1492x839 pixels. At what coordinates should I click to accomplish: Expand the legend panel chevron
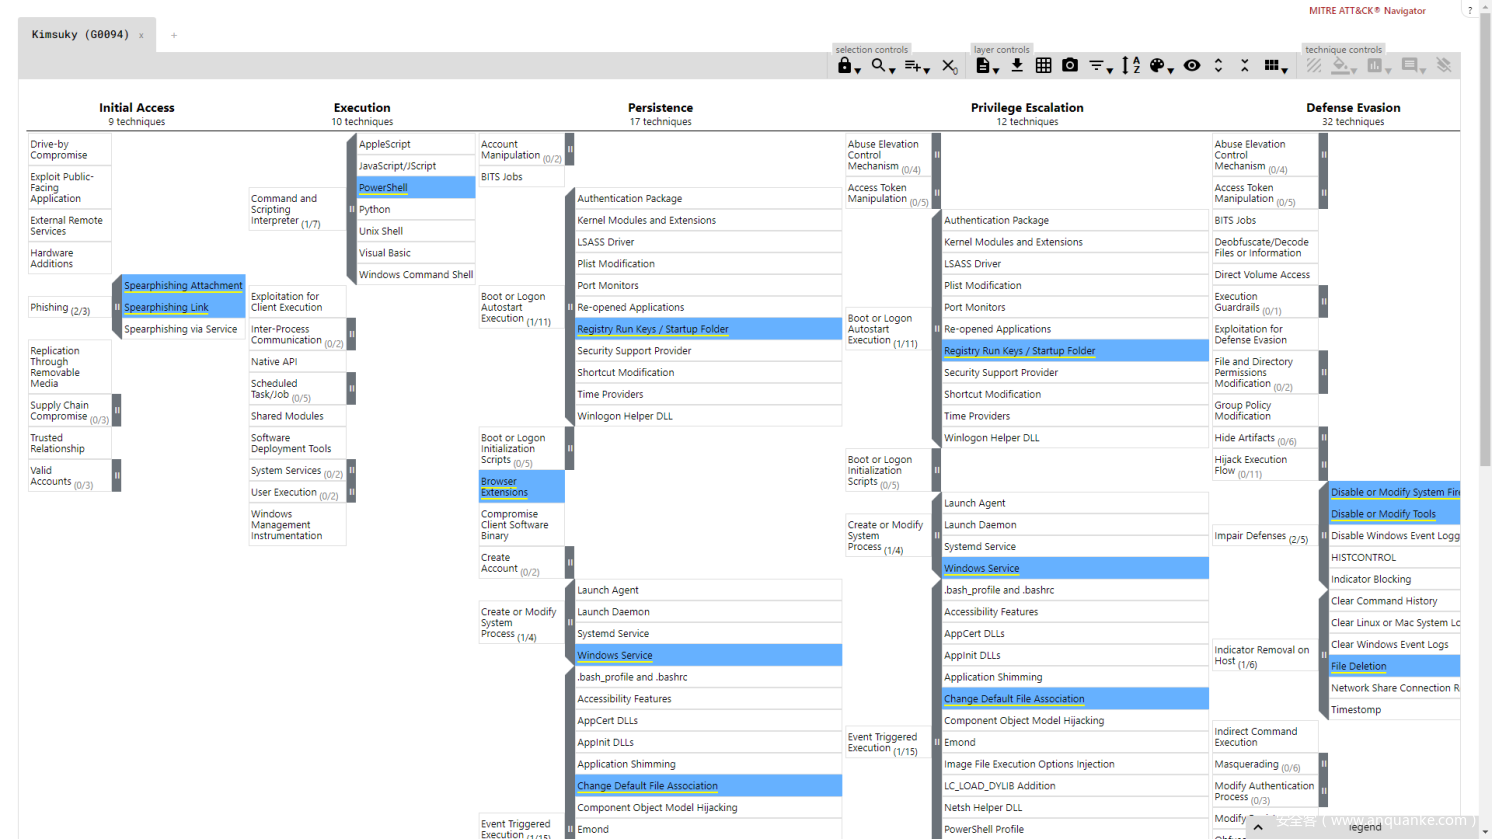(1258, 827)
